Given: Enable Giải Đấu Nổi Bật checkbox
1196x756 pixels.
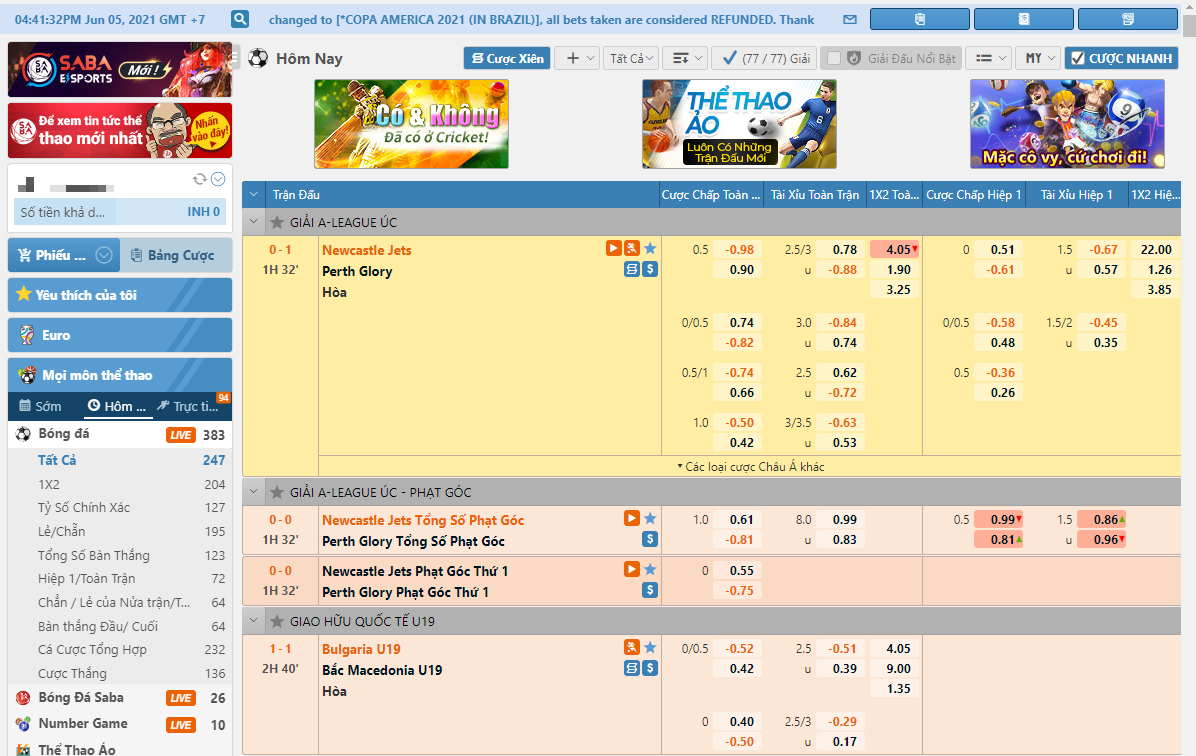Looking at the screenshot, I should 833,59.
